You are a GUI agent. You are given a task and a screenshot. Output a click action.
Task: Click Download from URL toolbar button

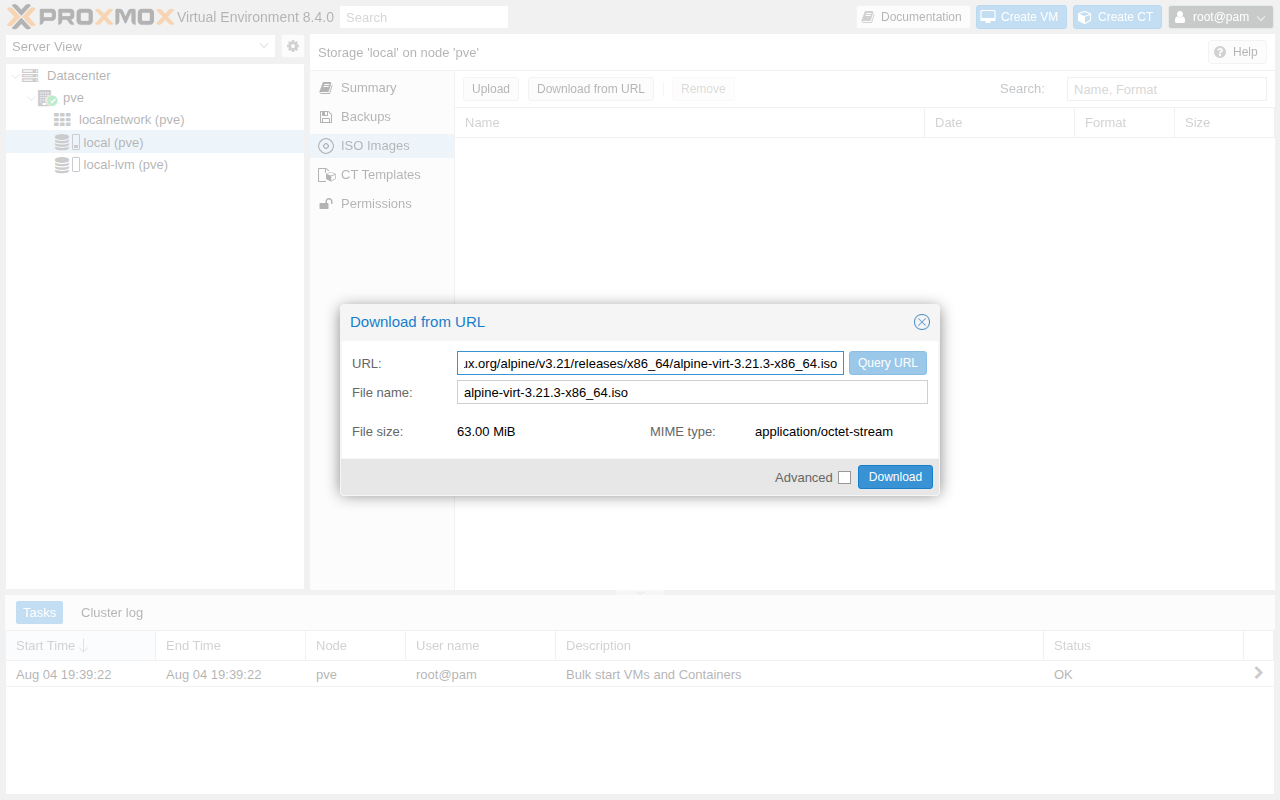coord(591,89)
